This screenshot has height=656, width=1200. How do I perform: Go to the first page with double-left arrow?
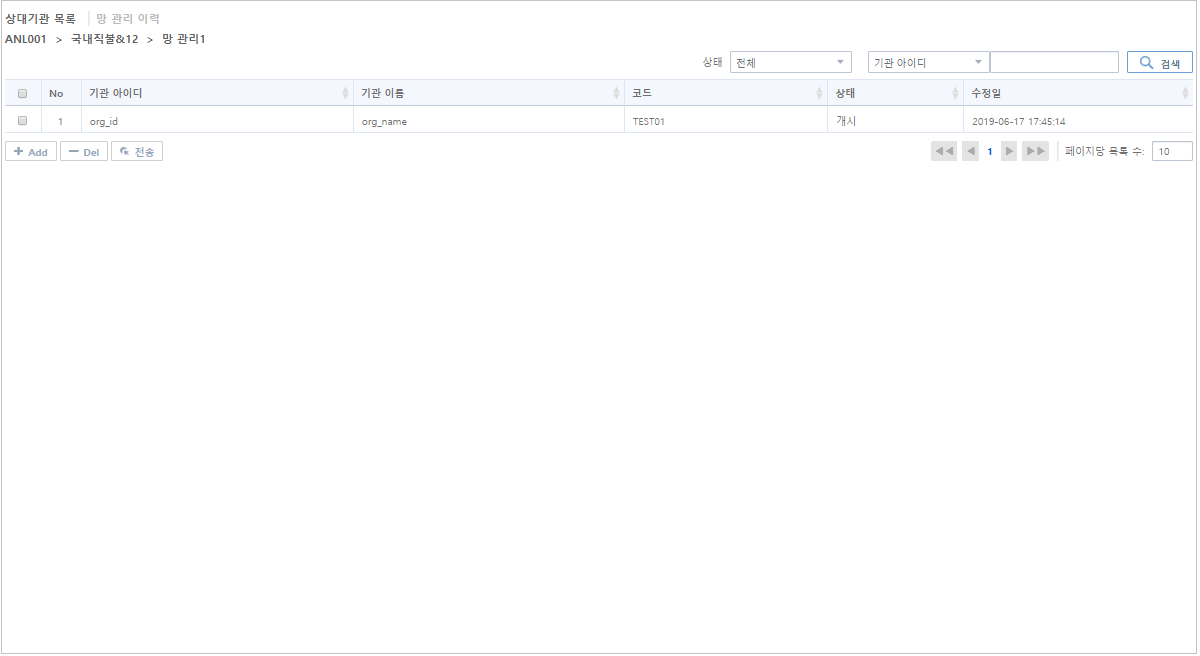coord(942,150)
